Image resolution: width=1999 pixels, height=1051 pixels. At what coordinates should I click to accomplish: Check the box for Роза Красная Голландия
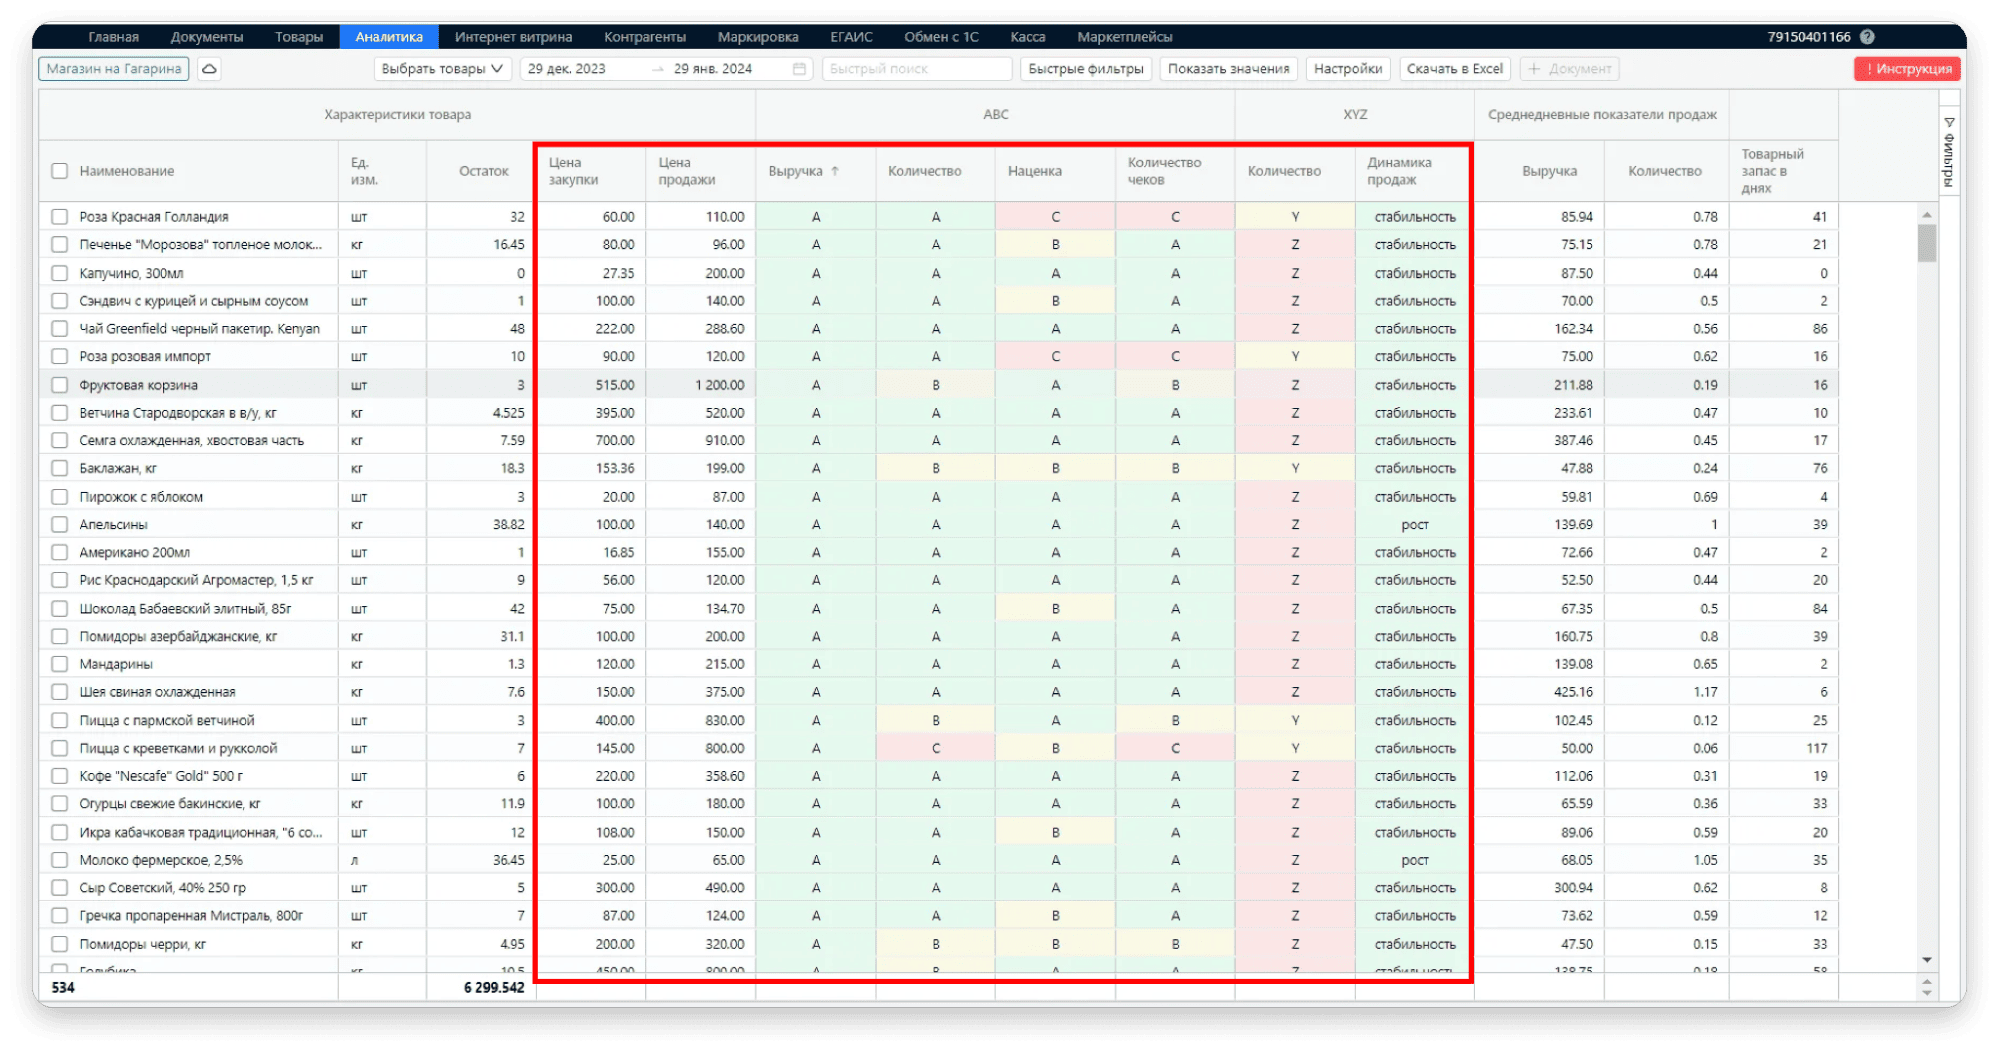tap(60, 217)
